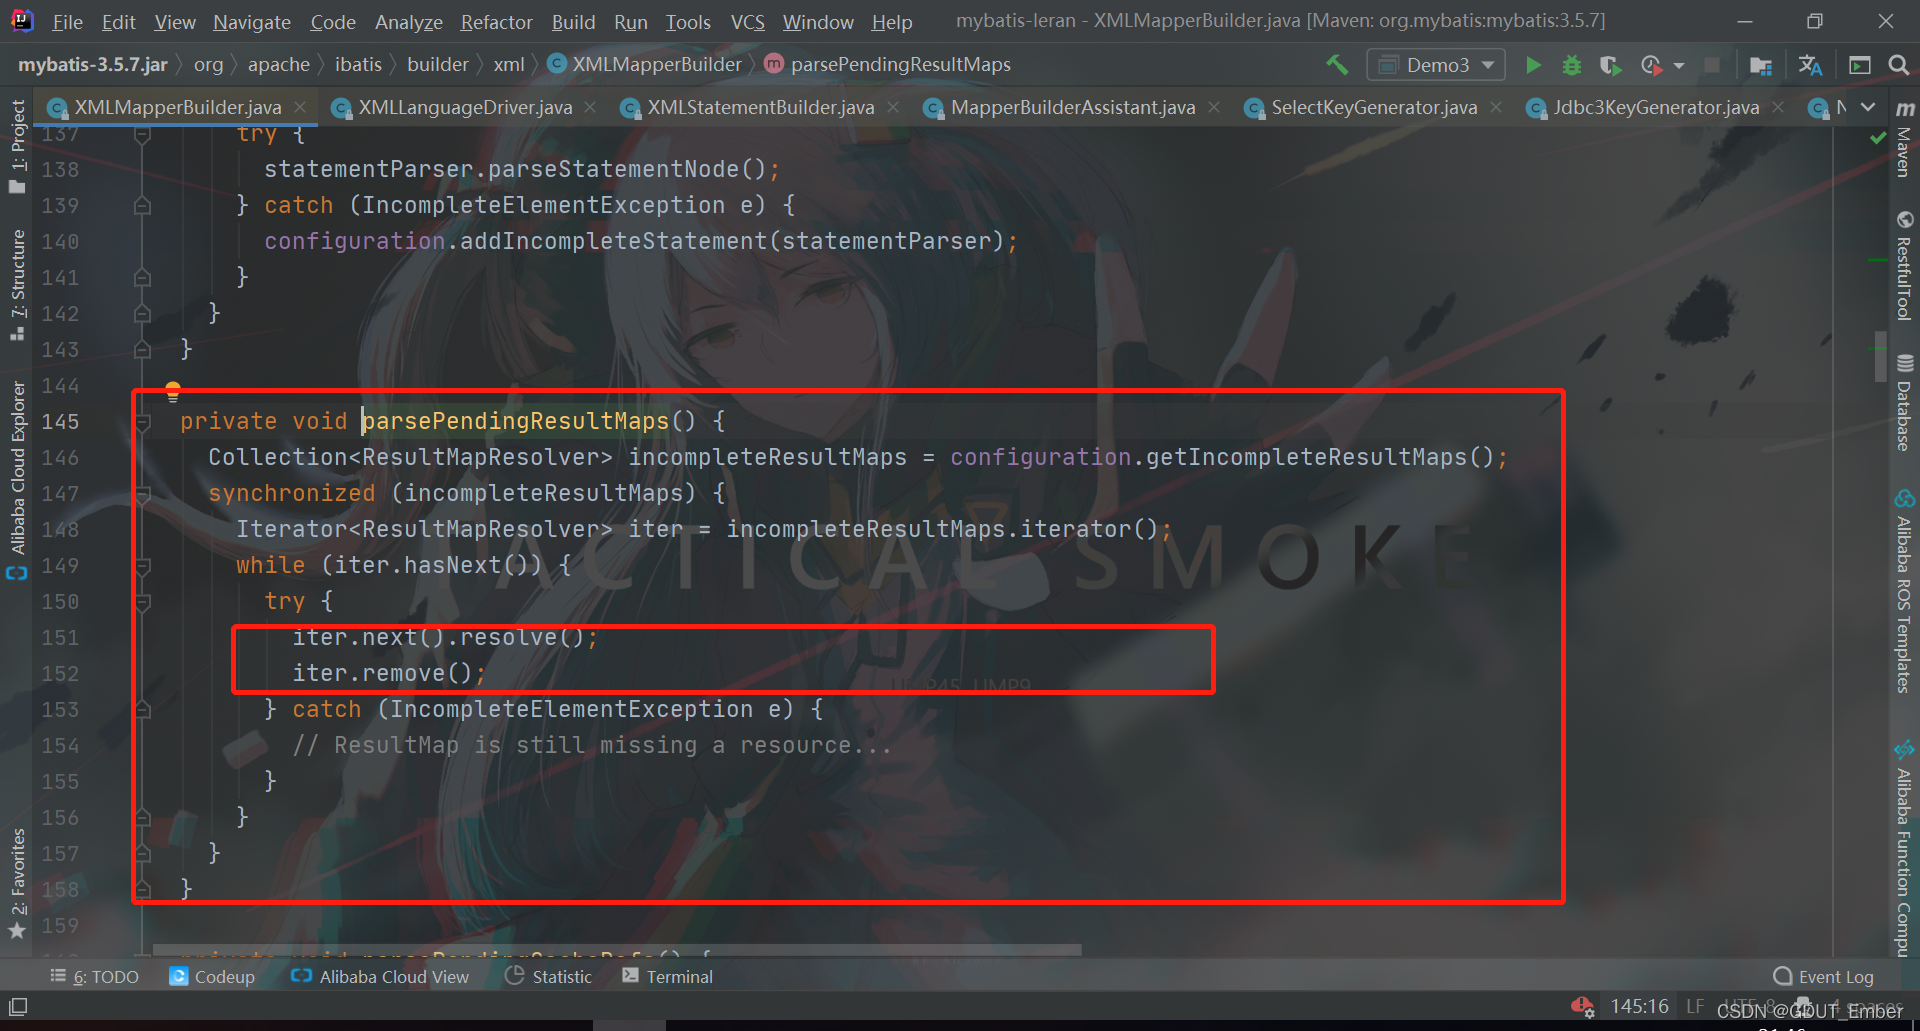Close the Jdbc3KeyGenerator.java tab
Screen dimensions: 1920x1031
(x=1778, y=107)
